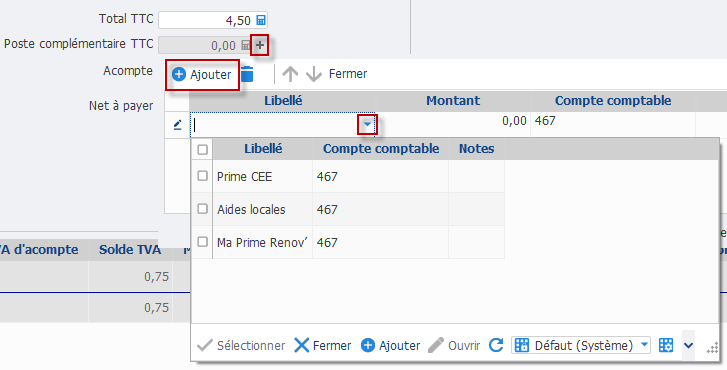727x370 pixels.
Task: Move row down with the down arrow
Action: (x=314, y=74)
